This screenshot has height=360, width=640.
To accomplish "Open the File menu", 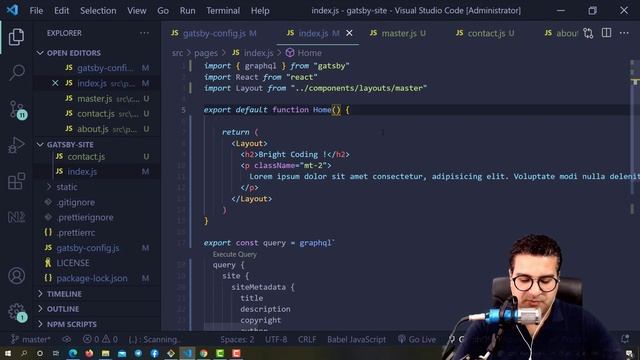I will 36,11.
